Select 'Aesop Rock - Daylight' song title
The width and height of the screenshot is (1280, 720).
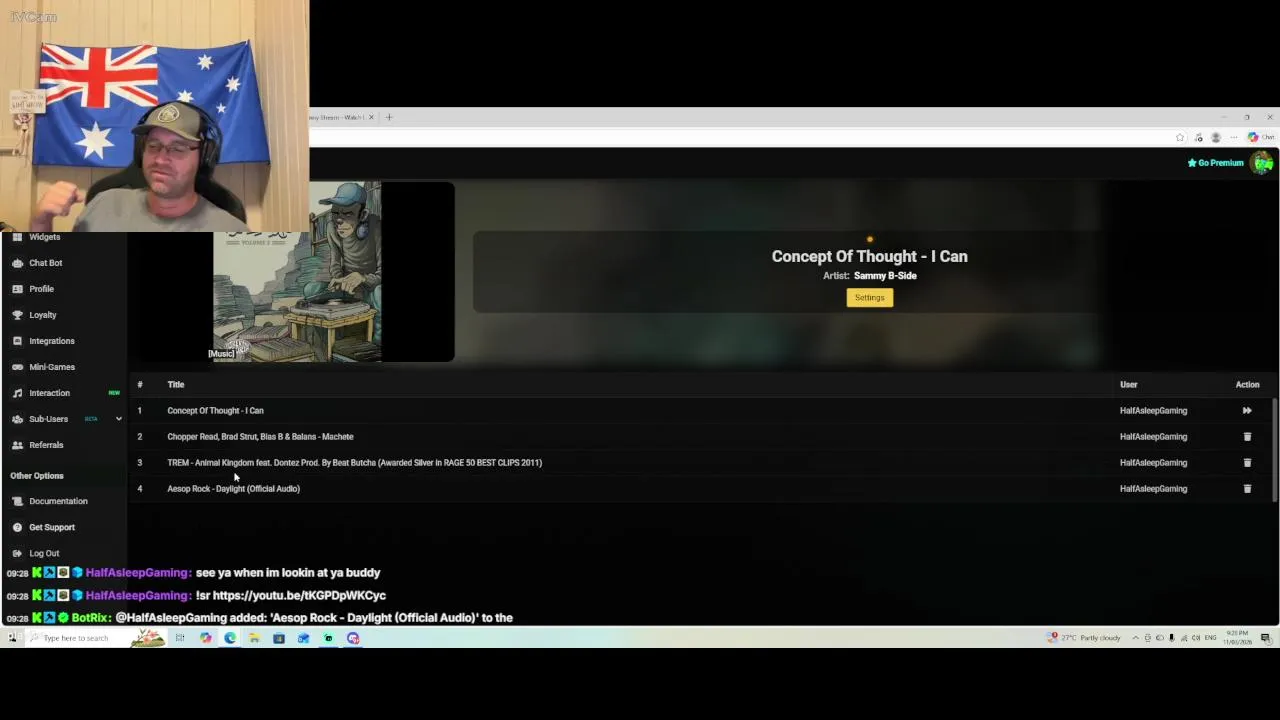click(233, 488)
